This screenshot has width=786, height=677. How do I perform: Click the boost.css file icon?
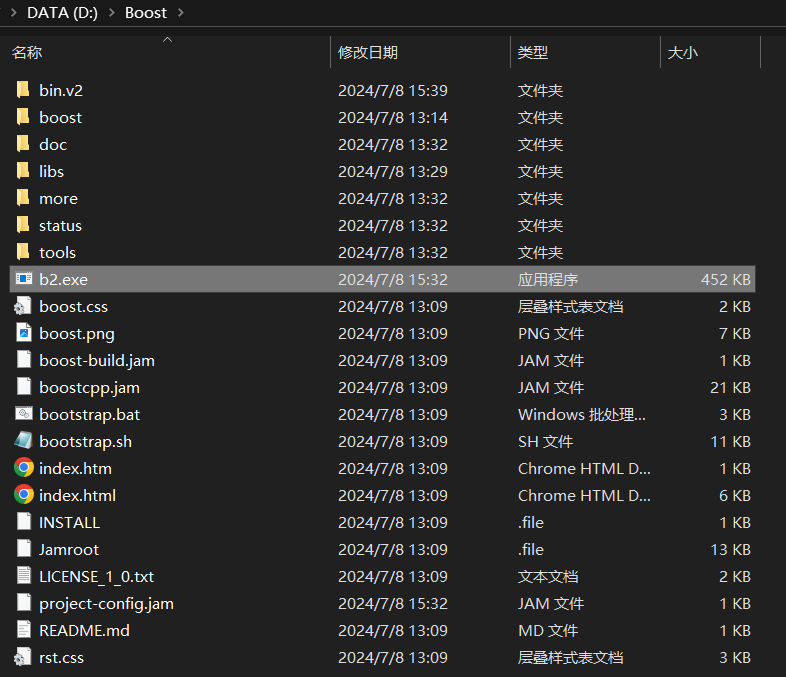click(23, 306)
